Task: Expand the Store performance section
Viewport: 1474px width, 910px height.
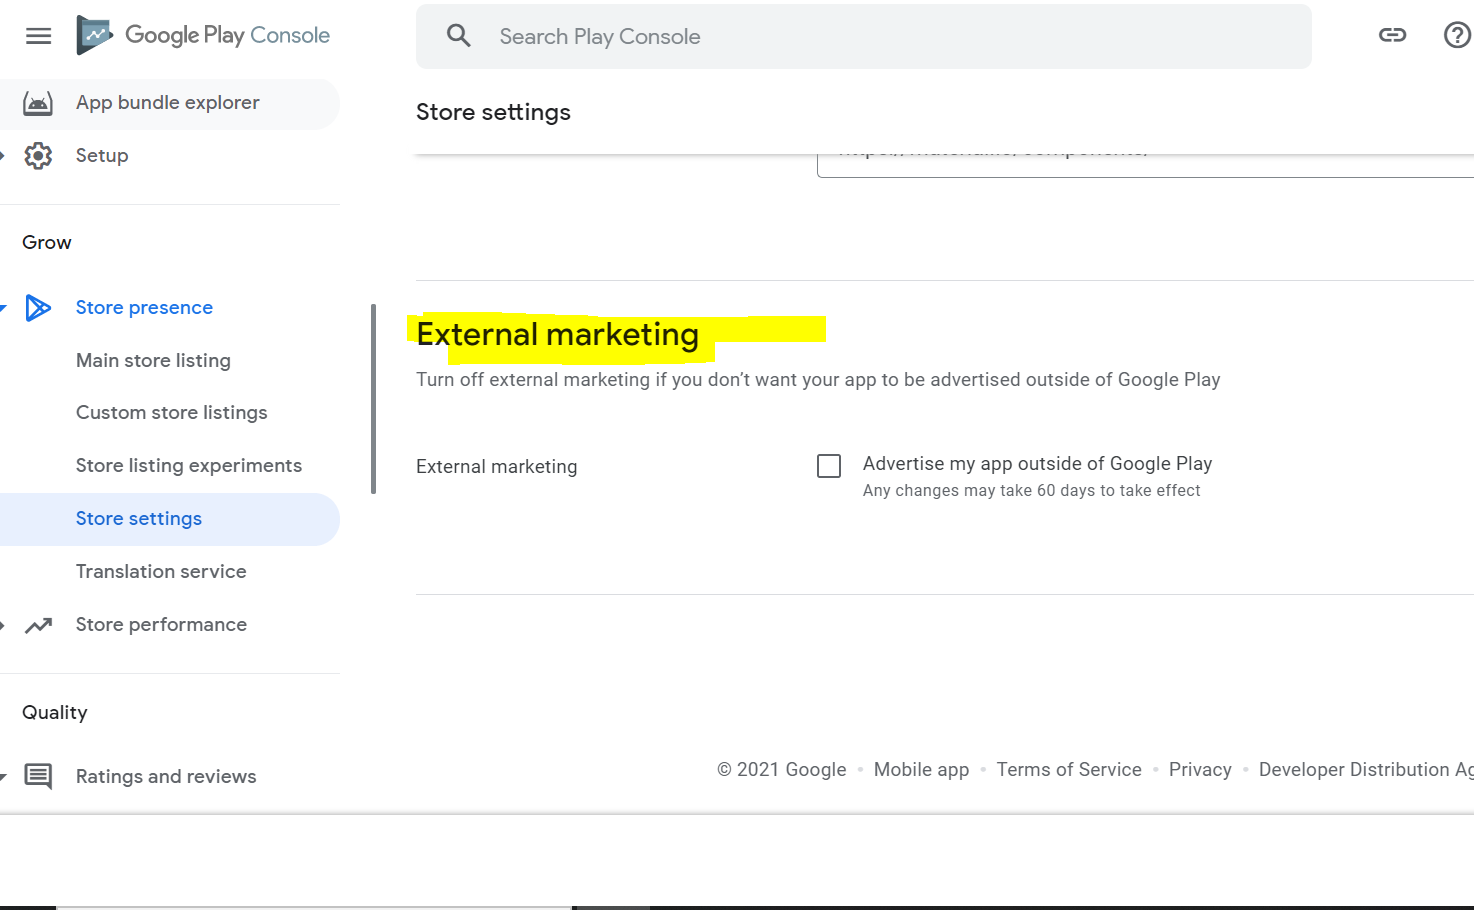Action: coord(3,625)
